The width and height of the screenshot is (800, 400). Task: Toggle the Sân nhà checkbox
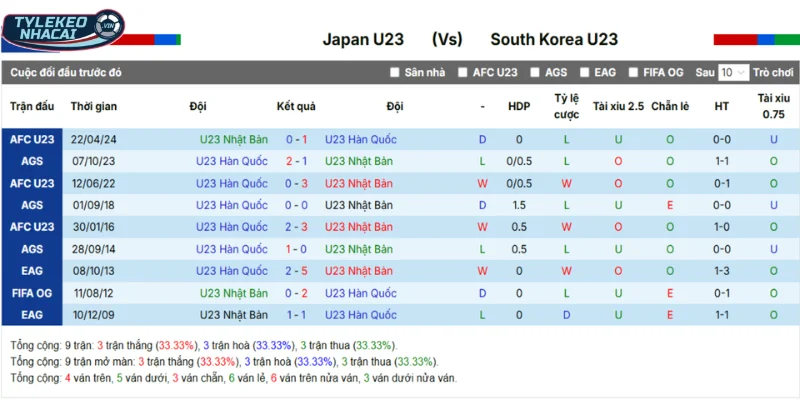pyautogui.click(x=394, y=73)
